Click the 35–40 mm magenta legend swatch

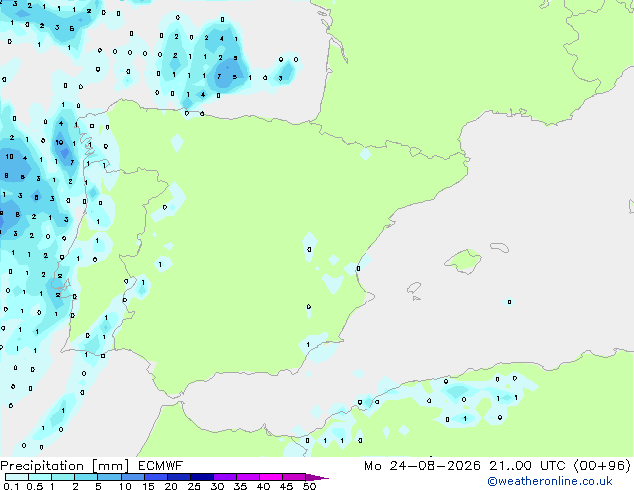247,477
